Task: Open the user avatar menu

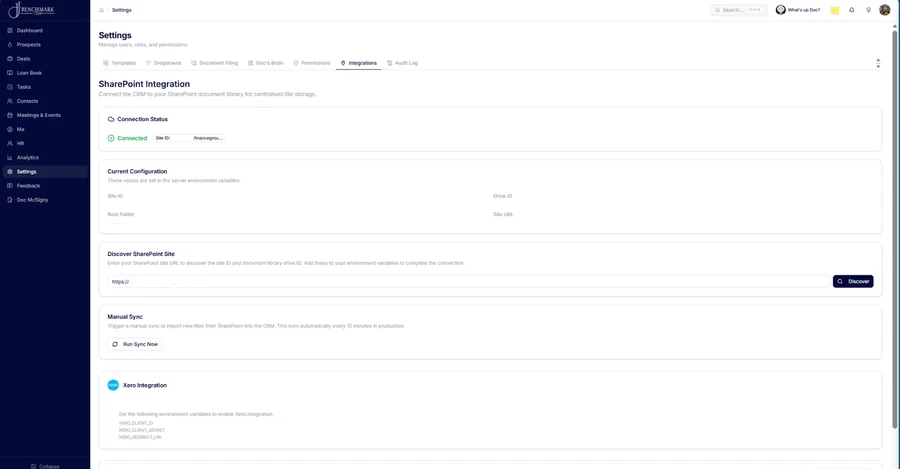Action: coord(885,10)
